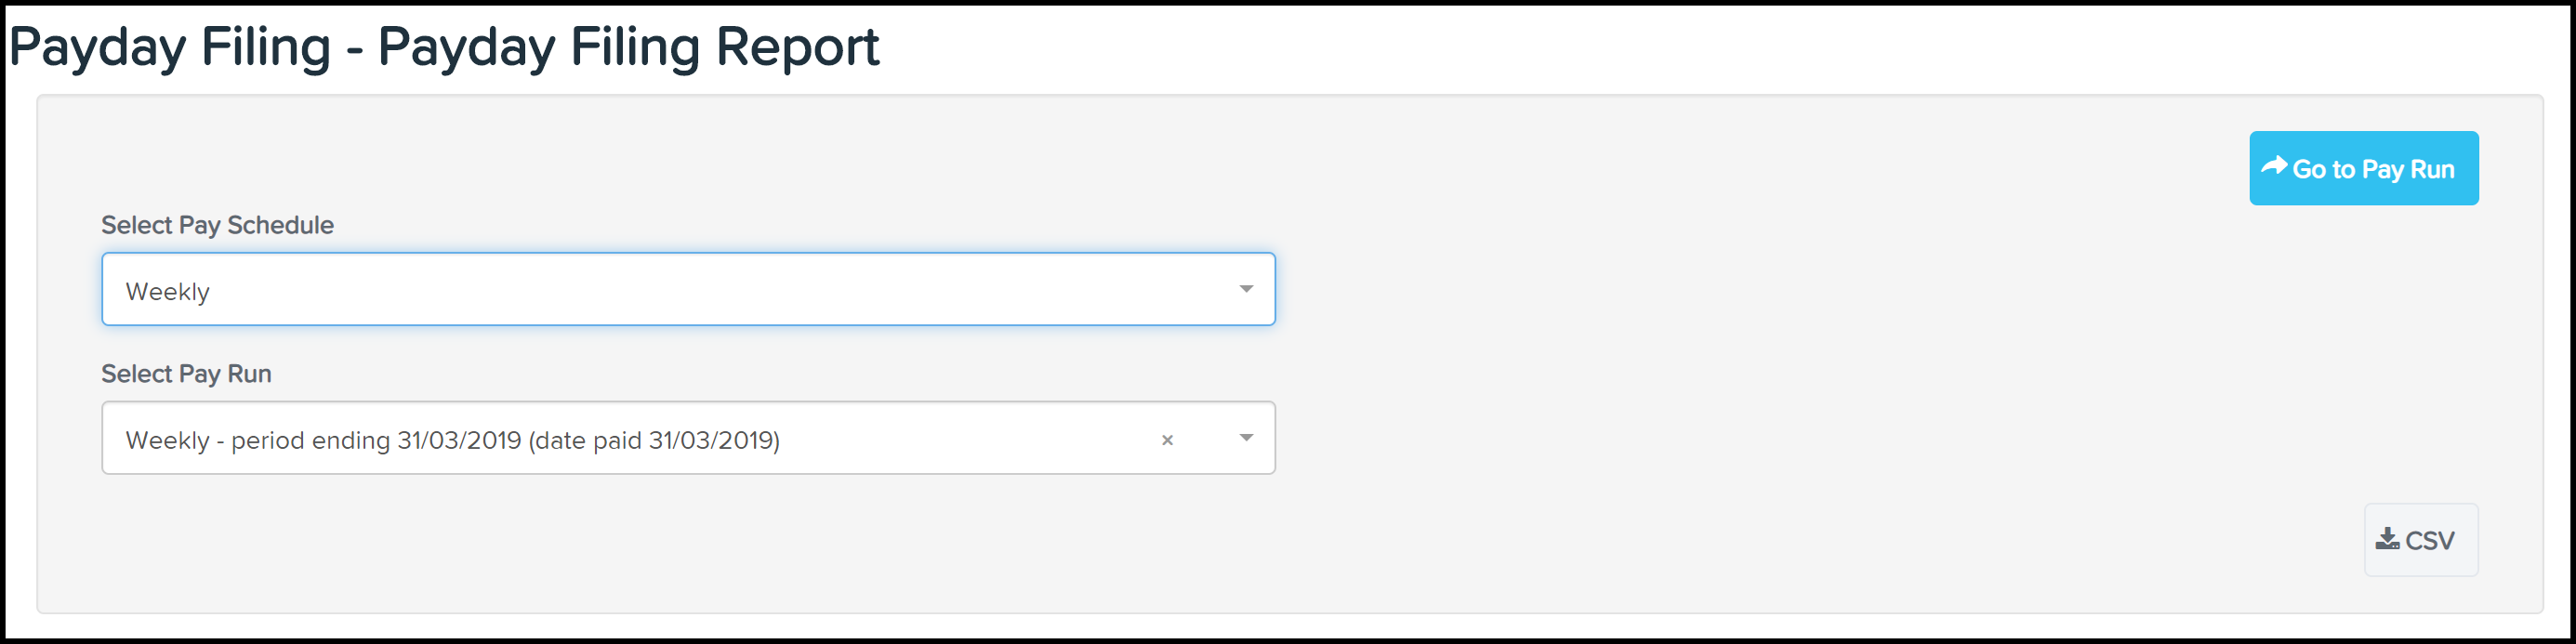Click the 'CSV' text on the export button
Image resolution: width=2576 pixels, height=644 pixels.
(x=2429, y=541)
